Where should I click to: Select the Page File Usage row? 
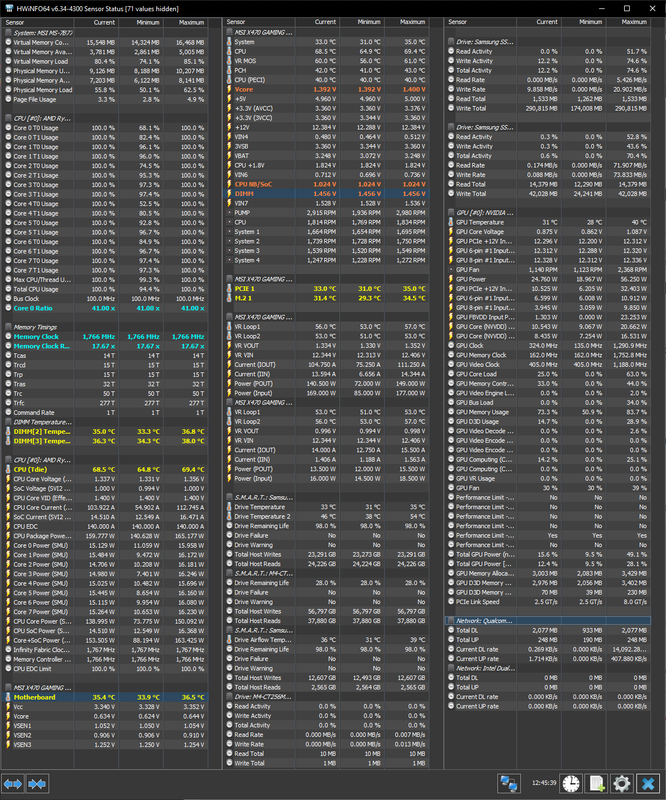[105, 99]
